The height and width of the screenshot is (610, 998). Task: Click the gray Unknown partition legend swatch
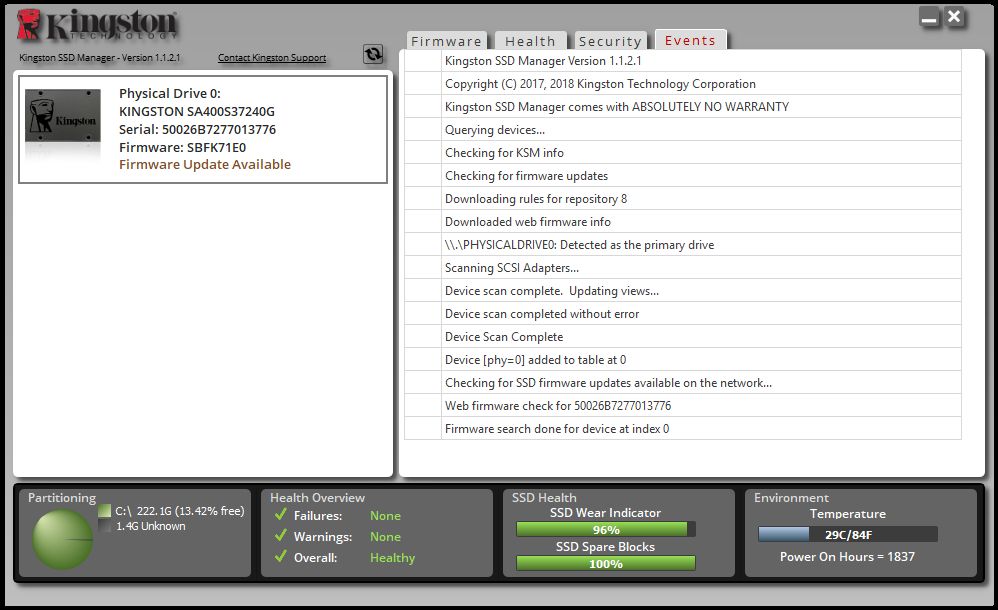click(x=104, y=526)
